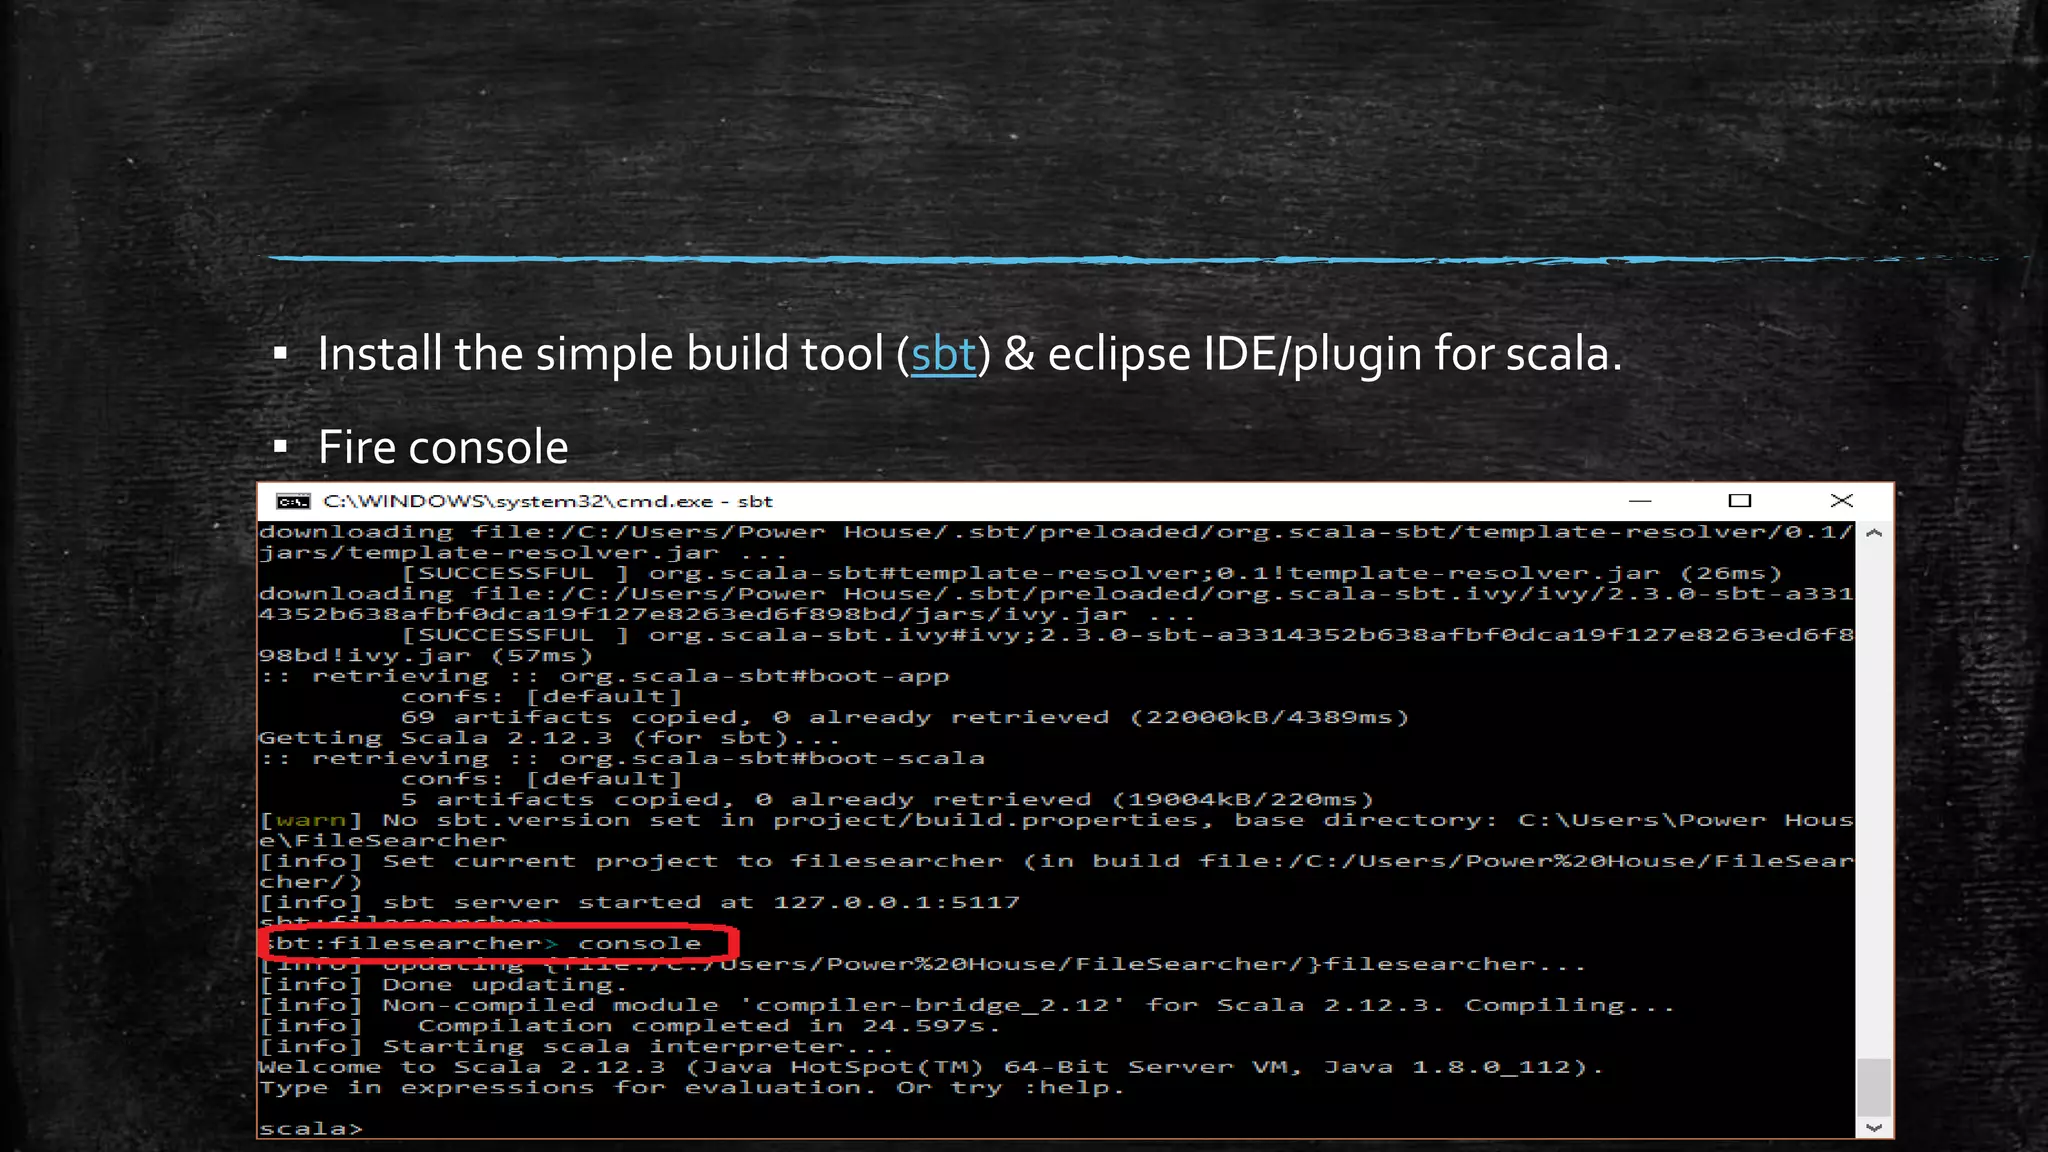Click the console scrollbar up arrow
Screen dimensions: 2048x1152
(x=1874, y=534)
